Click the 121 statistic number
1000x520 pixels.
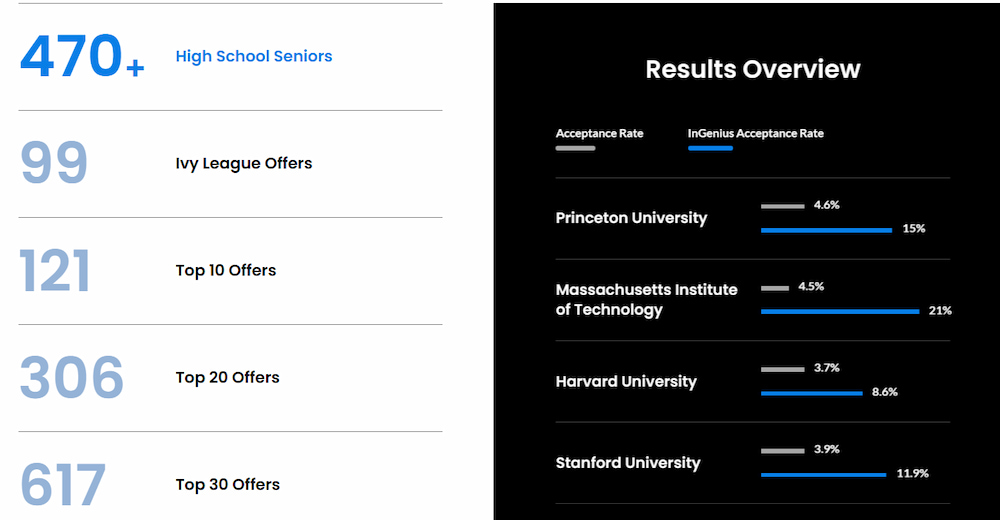(x=55, y=270)
